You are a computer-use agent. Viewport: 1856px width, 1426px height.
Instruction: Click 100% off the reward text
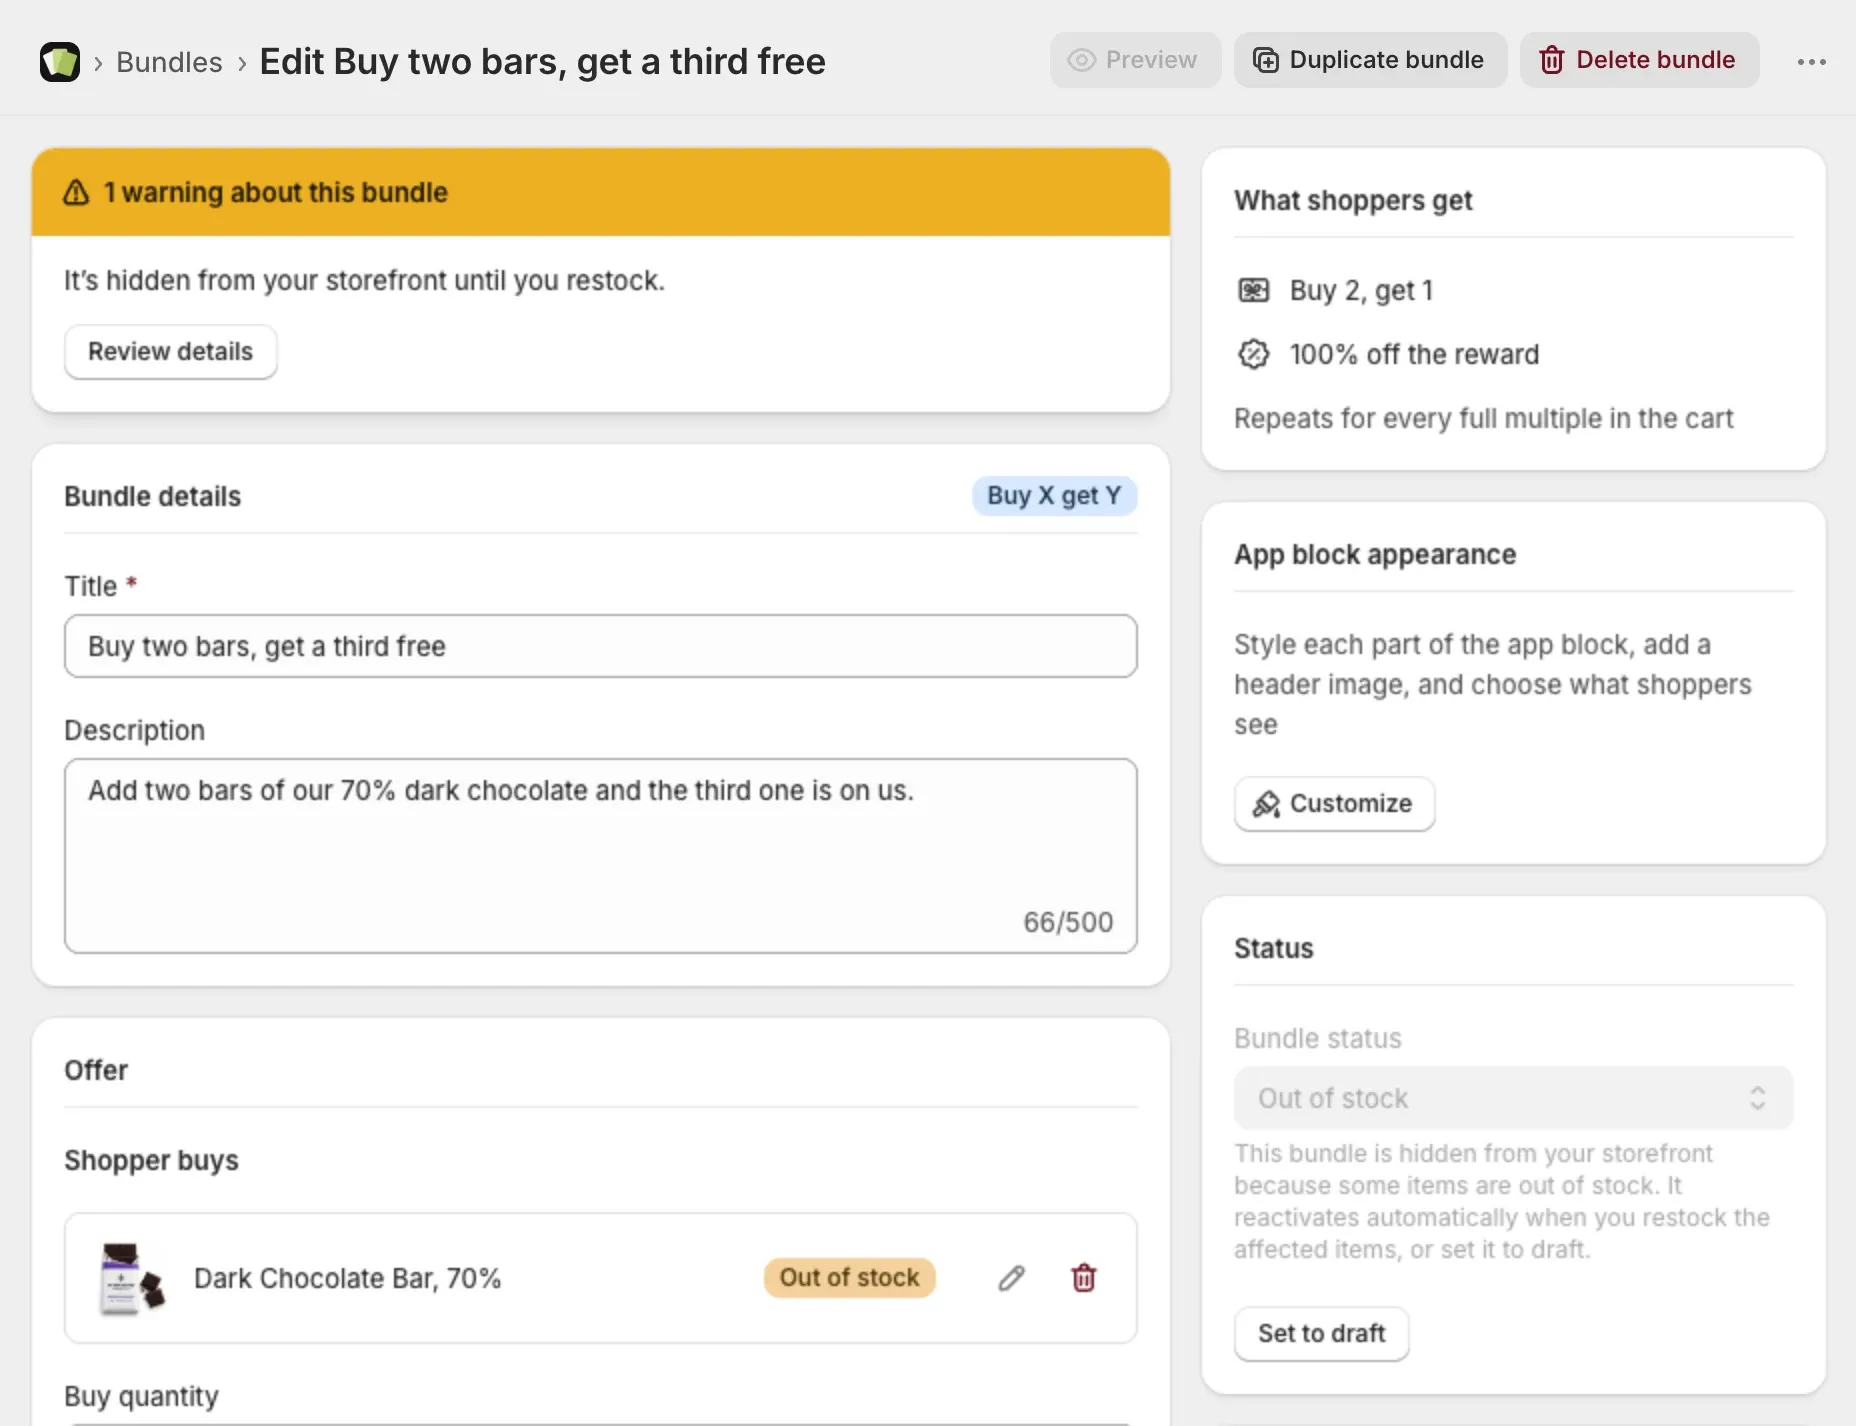coord(1414,354)
